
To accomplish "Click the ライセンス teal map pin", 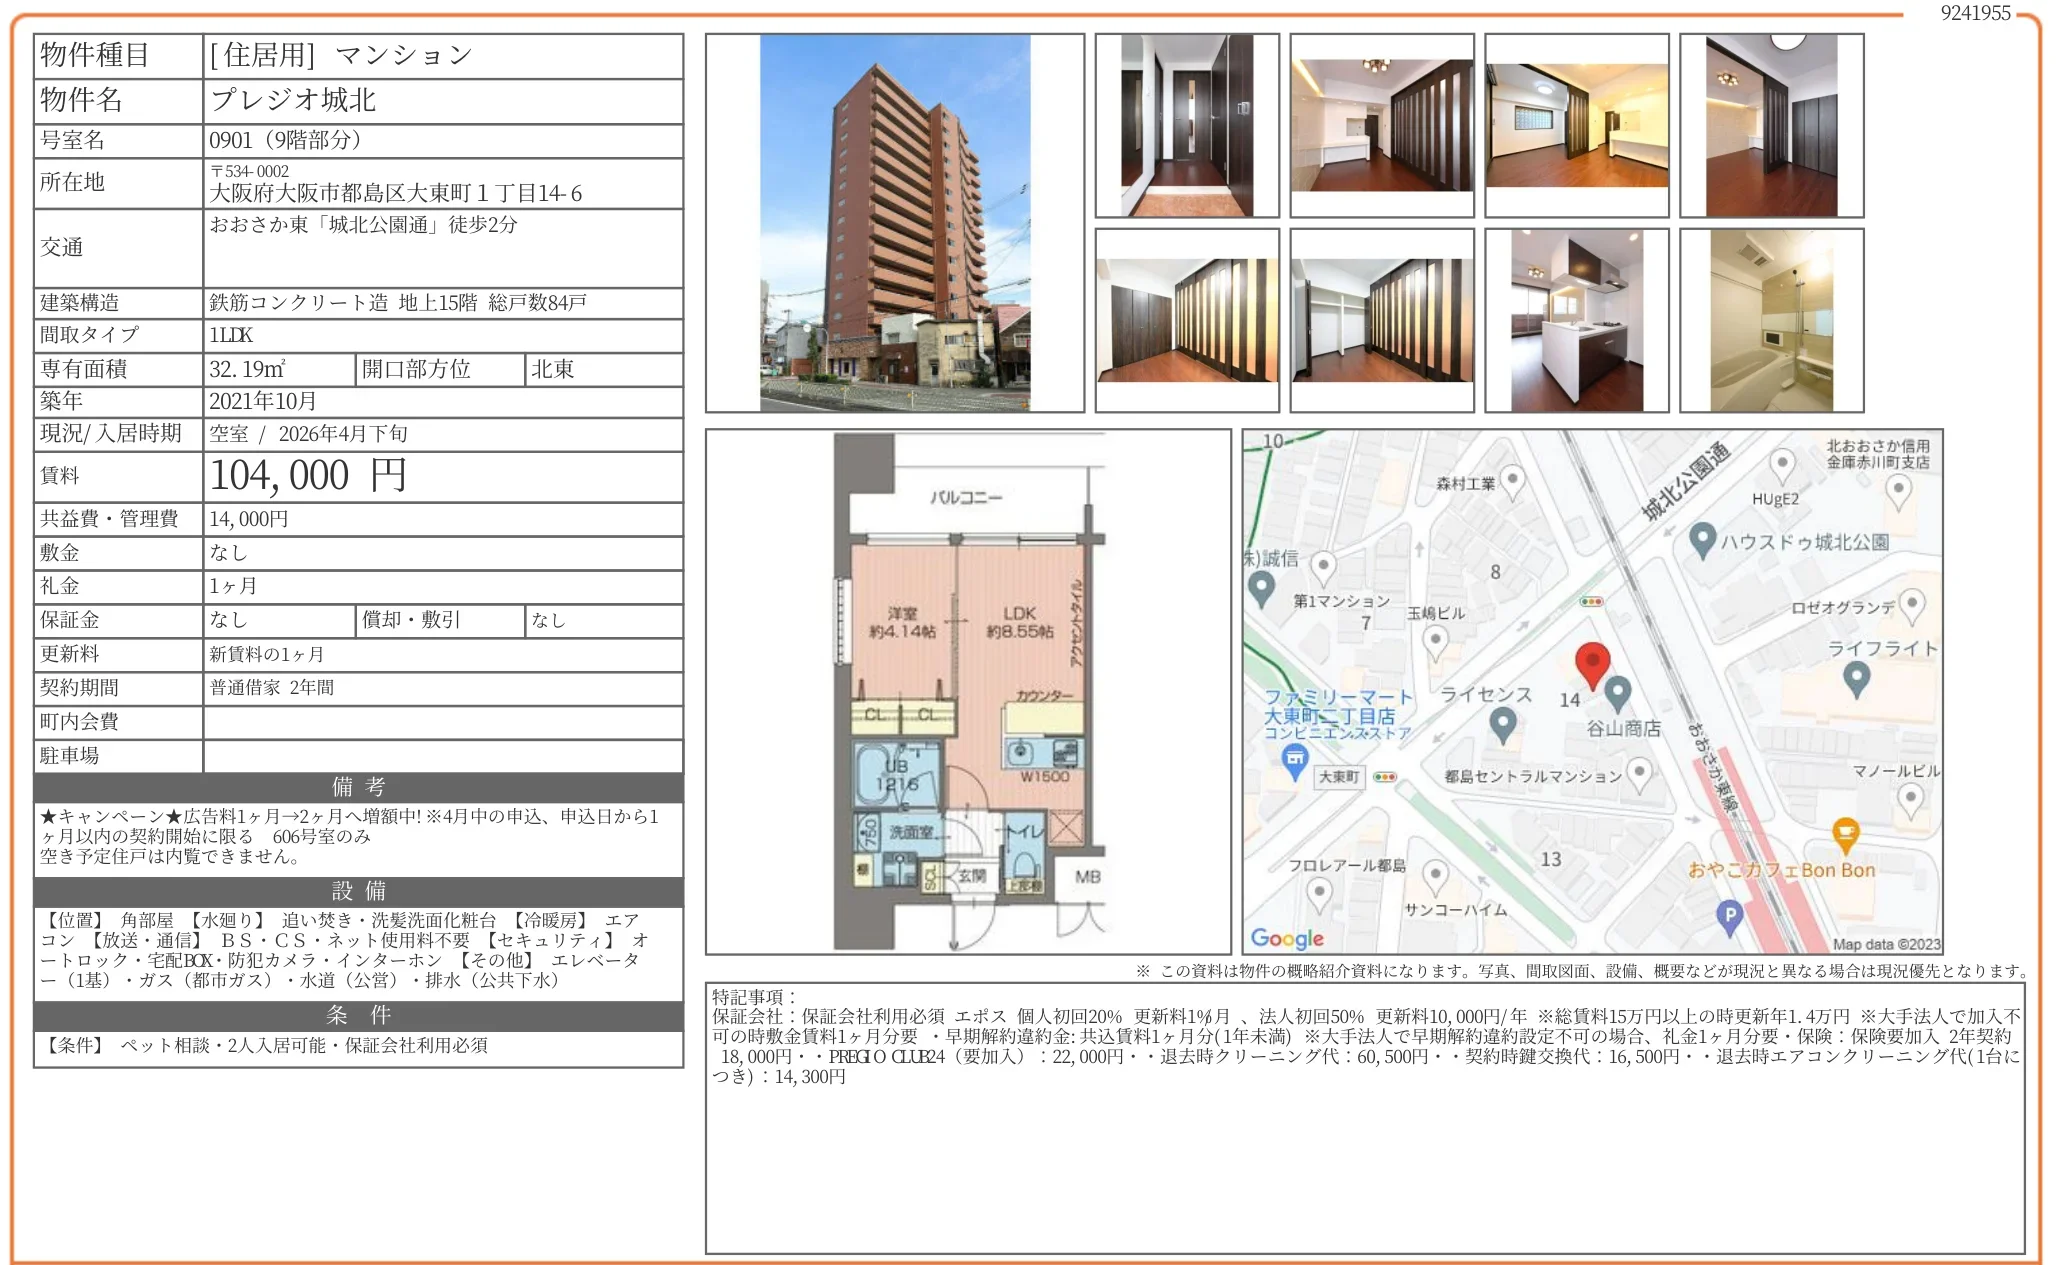I will [x=1502, y=723].
